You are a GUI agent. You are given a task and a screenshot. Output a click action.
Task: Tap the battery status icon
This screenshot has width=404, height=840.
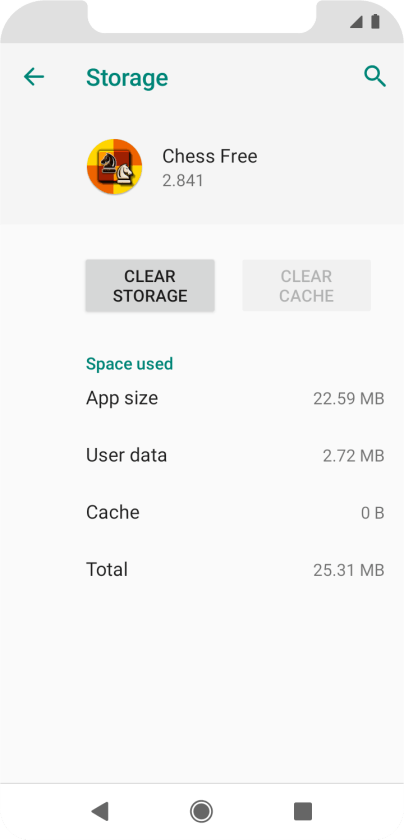(375, 21)
